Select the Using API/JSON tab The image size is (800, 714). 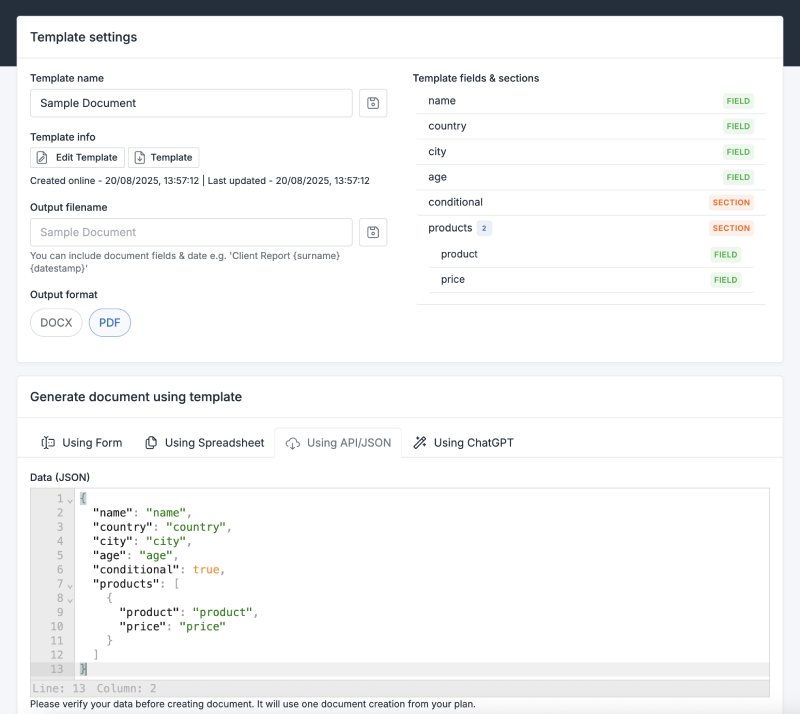[x=338, y=443]
